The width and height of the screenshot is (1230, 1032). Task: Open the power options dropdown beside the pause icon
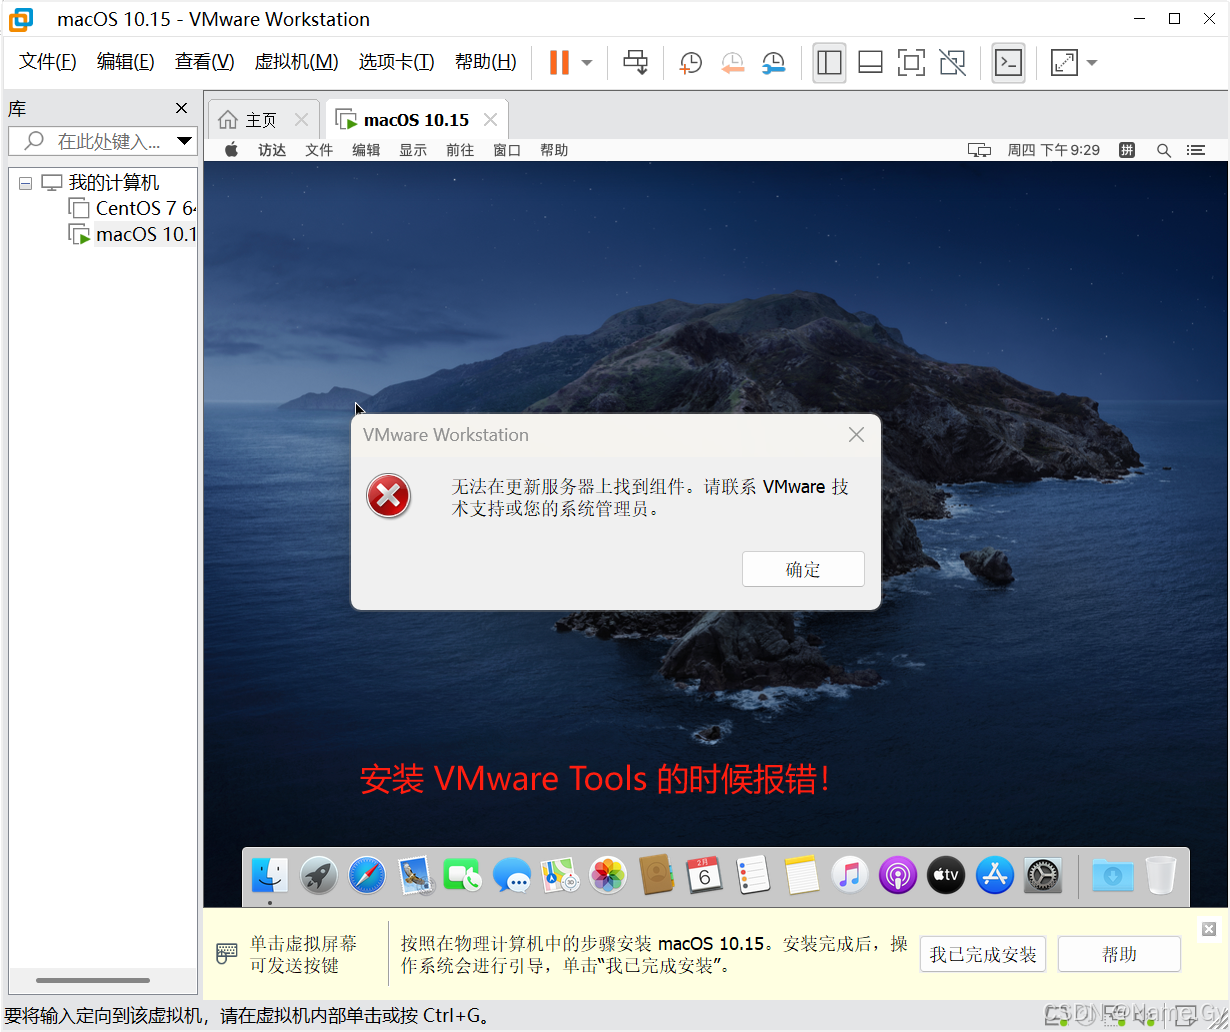(x=587, y=62)
